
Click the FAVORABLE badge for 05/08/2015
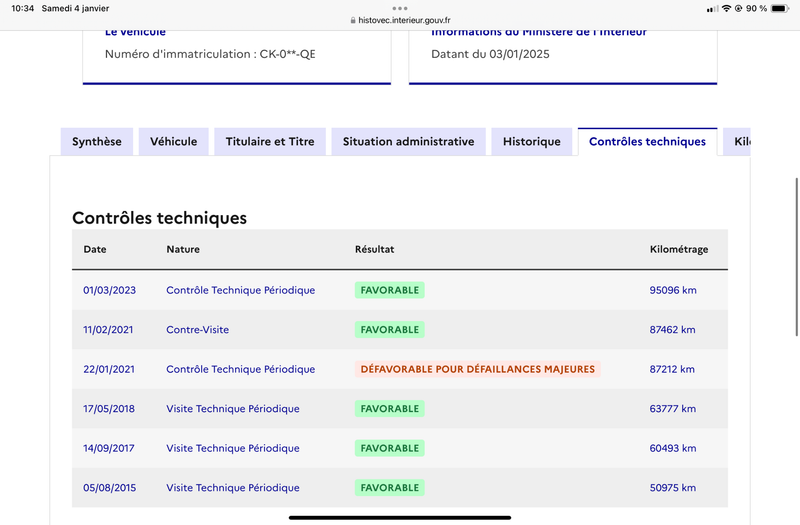[x=390, y=488]
